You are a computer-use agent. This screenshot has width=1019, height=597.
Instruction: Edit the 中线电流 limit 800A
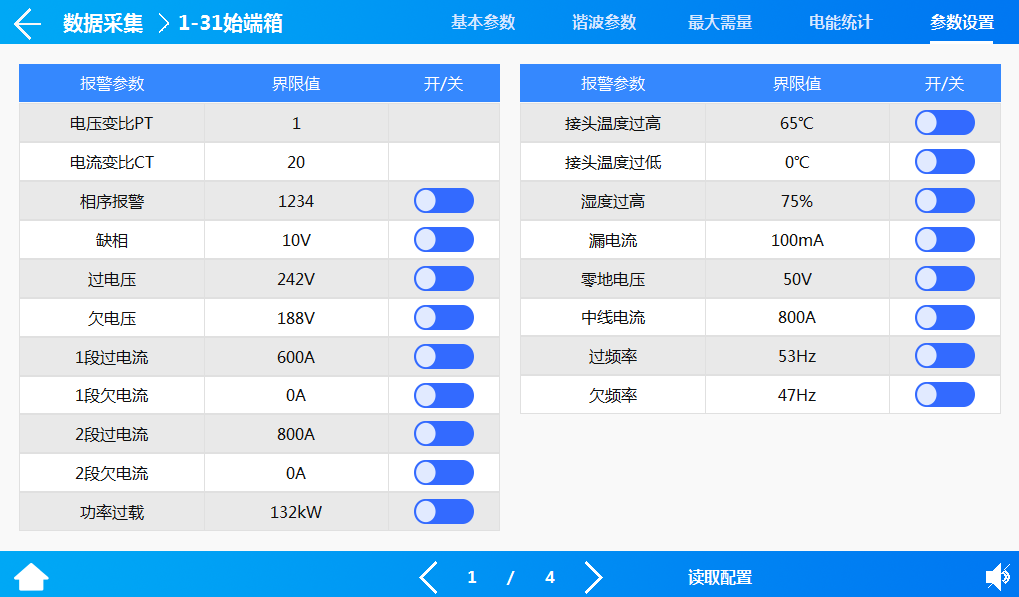coord(797,317)
